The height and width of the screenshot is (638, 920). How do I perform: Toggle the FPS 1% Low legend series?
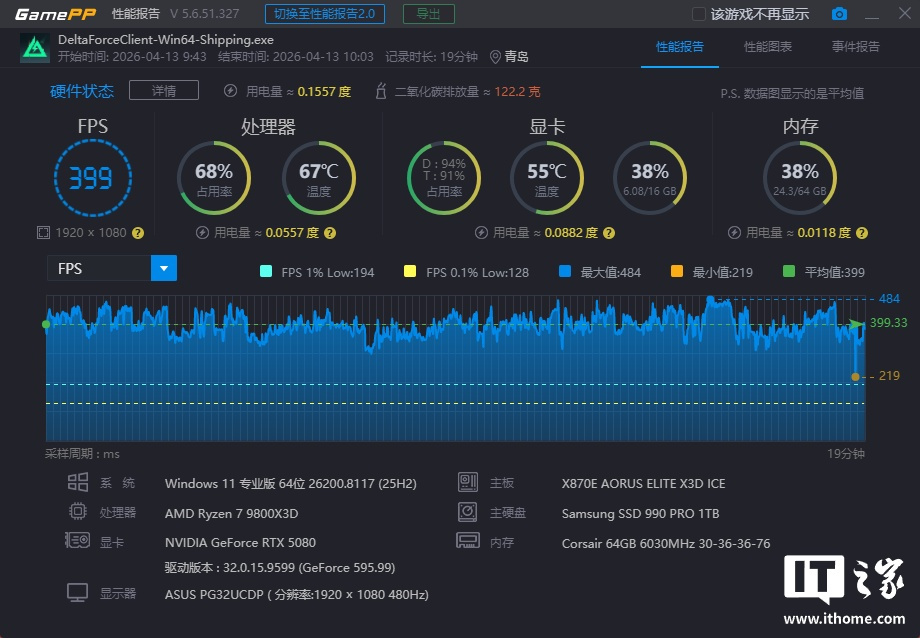point(266,272)
